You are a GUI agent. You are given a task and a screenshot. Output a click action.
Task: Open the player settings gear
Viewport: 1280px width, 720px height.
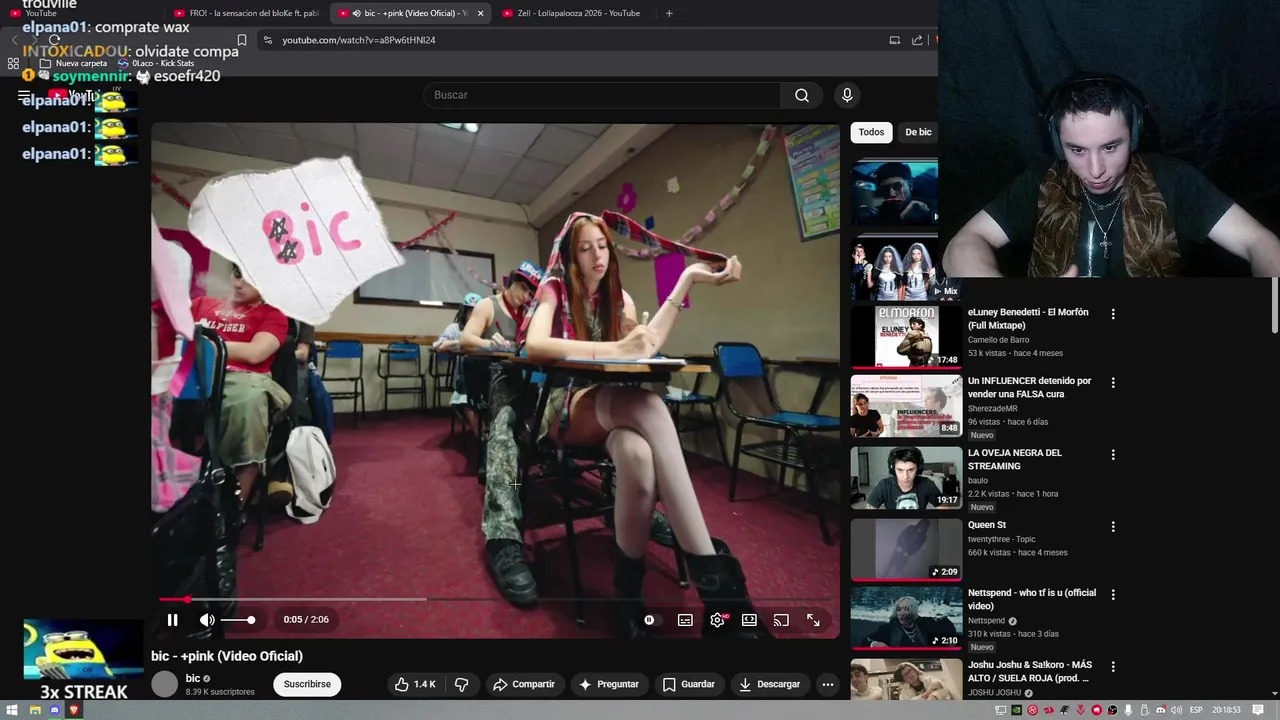click(x=717, y=620)
